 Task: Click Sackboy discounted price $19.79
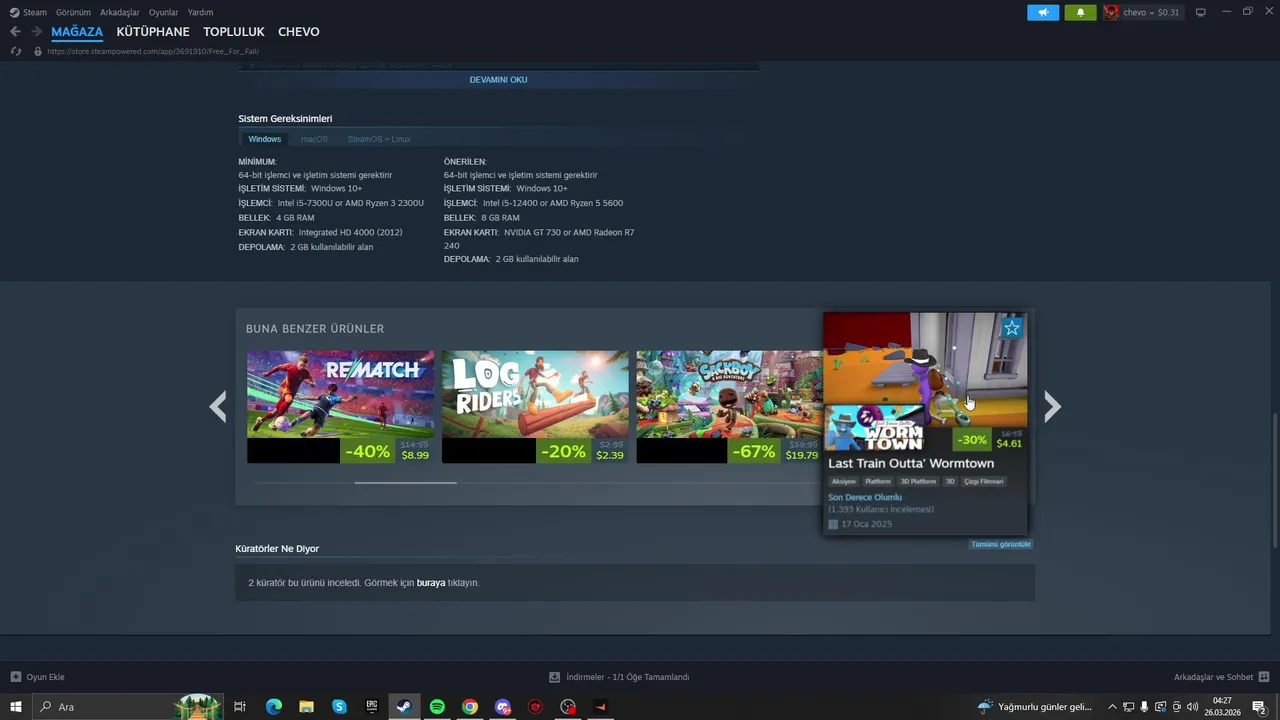(802, 455)
